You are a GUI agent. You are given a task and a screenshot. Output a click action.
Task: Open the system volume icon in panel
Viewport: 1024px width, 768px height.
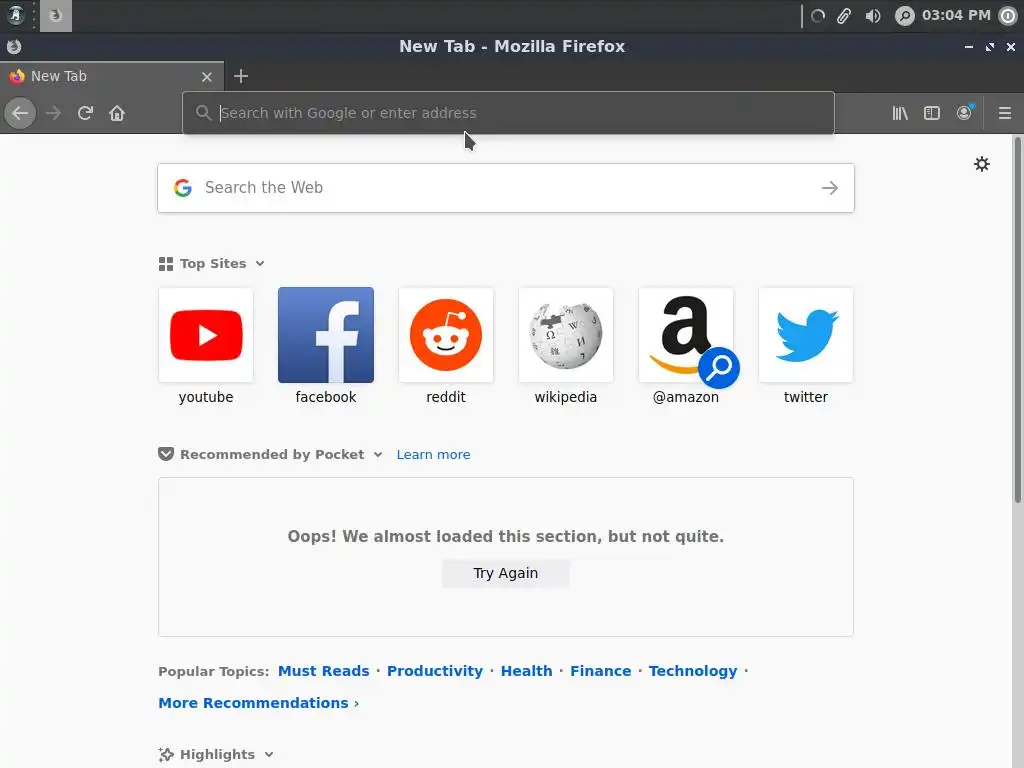872,16
